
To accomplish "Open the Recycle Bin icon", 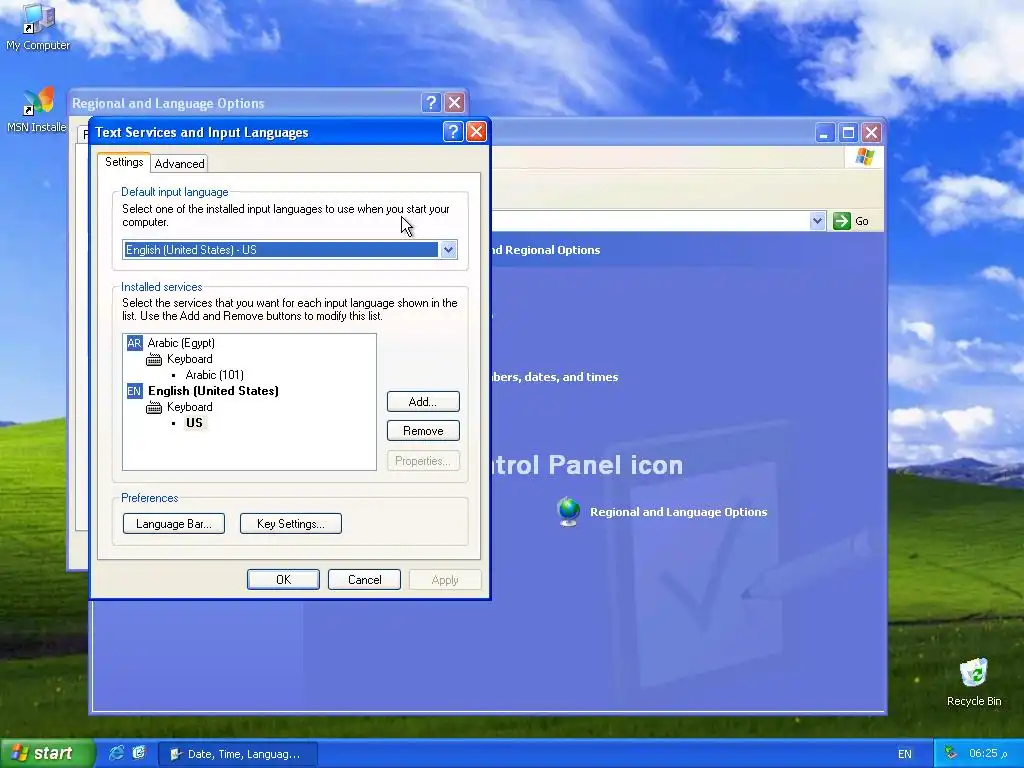I will [974, 682].
